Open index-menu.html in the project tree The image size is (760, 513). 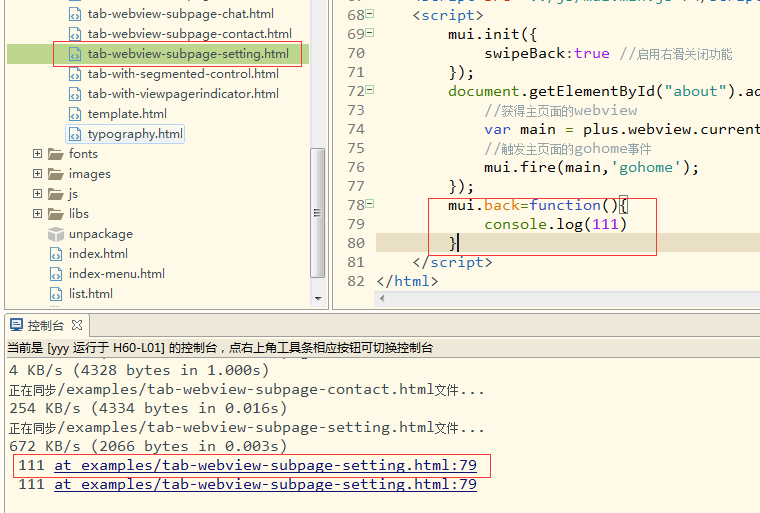(117, 273)
